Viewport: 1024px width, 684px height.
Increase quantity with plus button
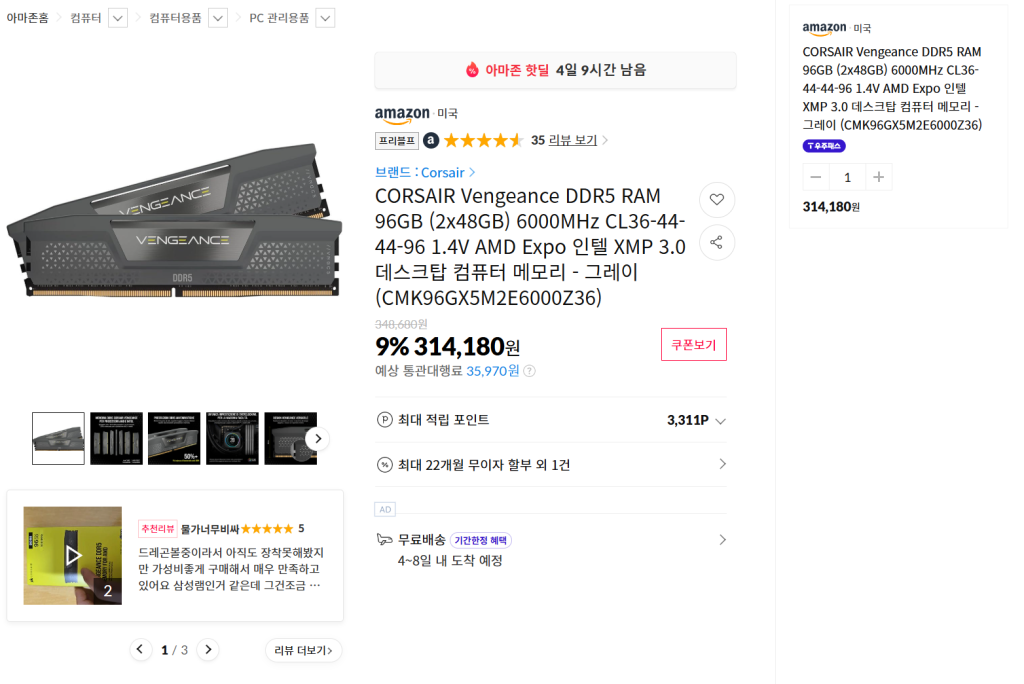pyautogui.click(x=878, y=177)
